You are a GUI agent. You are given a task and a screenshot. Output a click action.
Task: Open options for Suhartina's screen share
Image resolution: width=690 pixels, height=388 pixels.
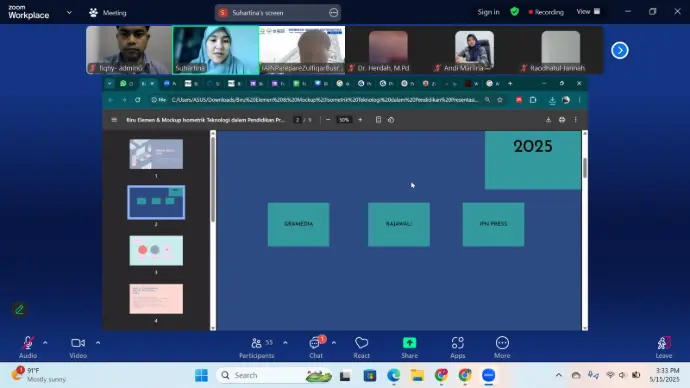coord(334,13)
